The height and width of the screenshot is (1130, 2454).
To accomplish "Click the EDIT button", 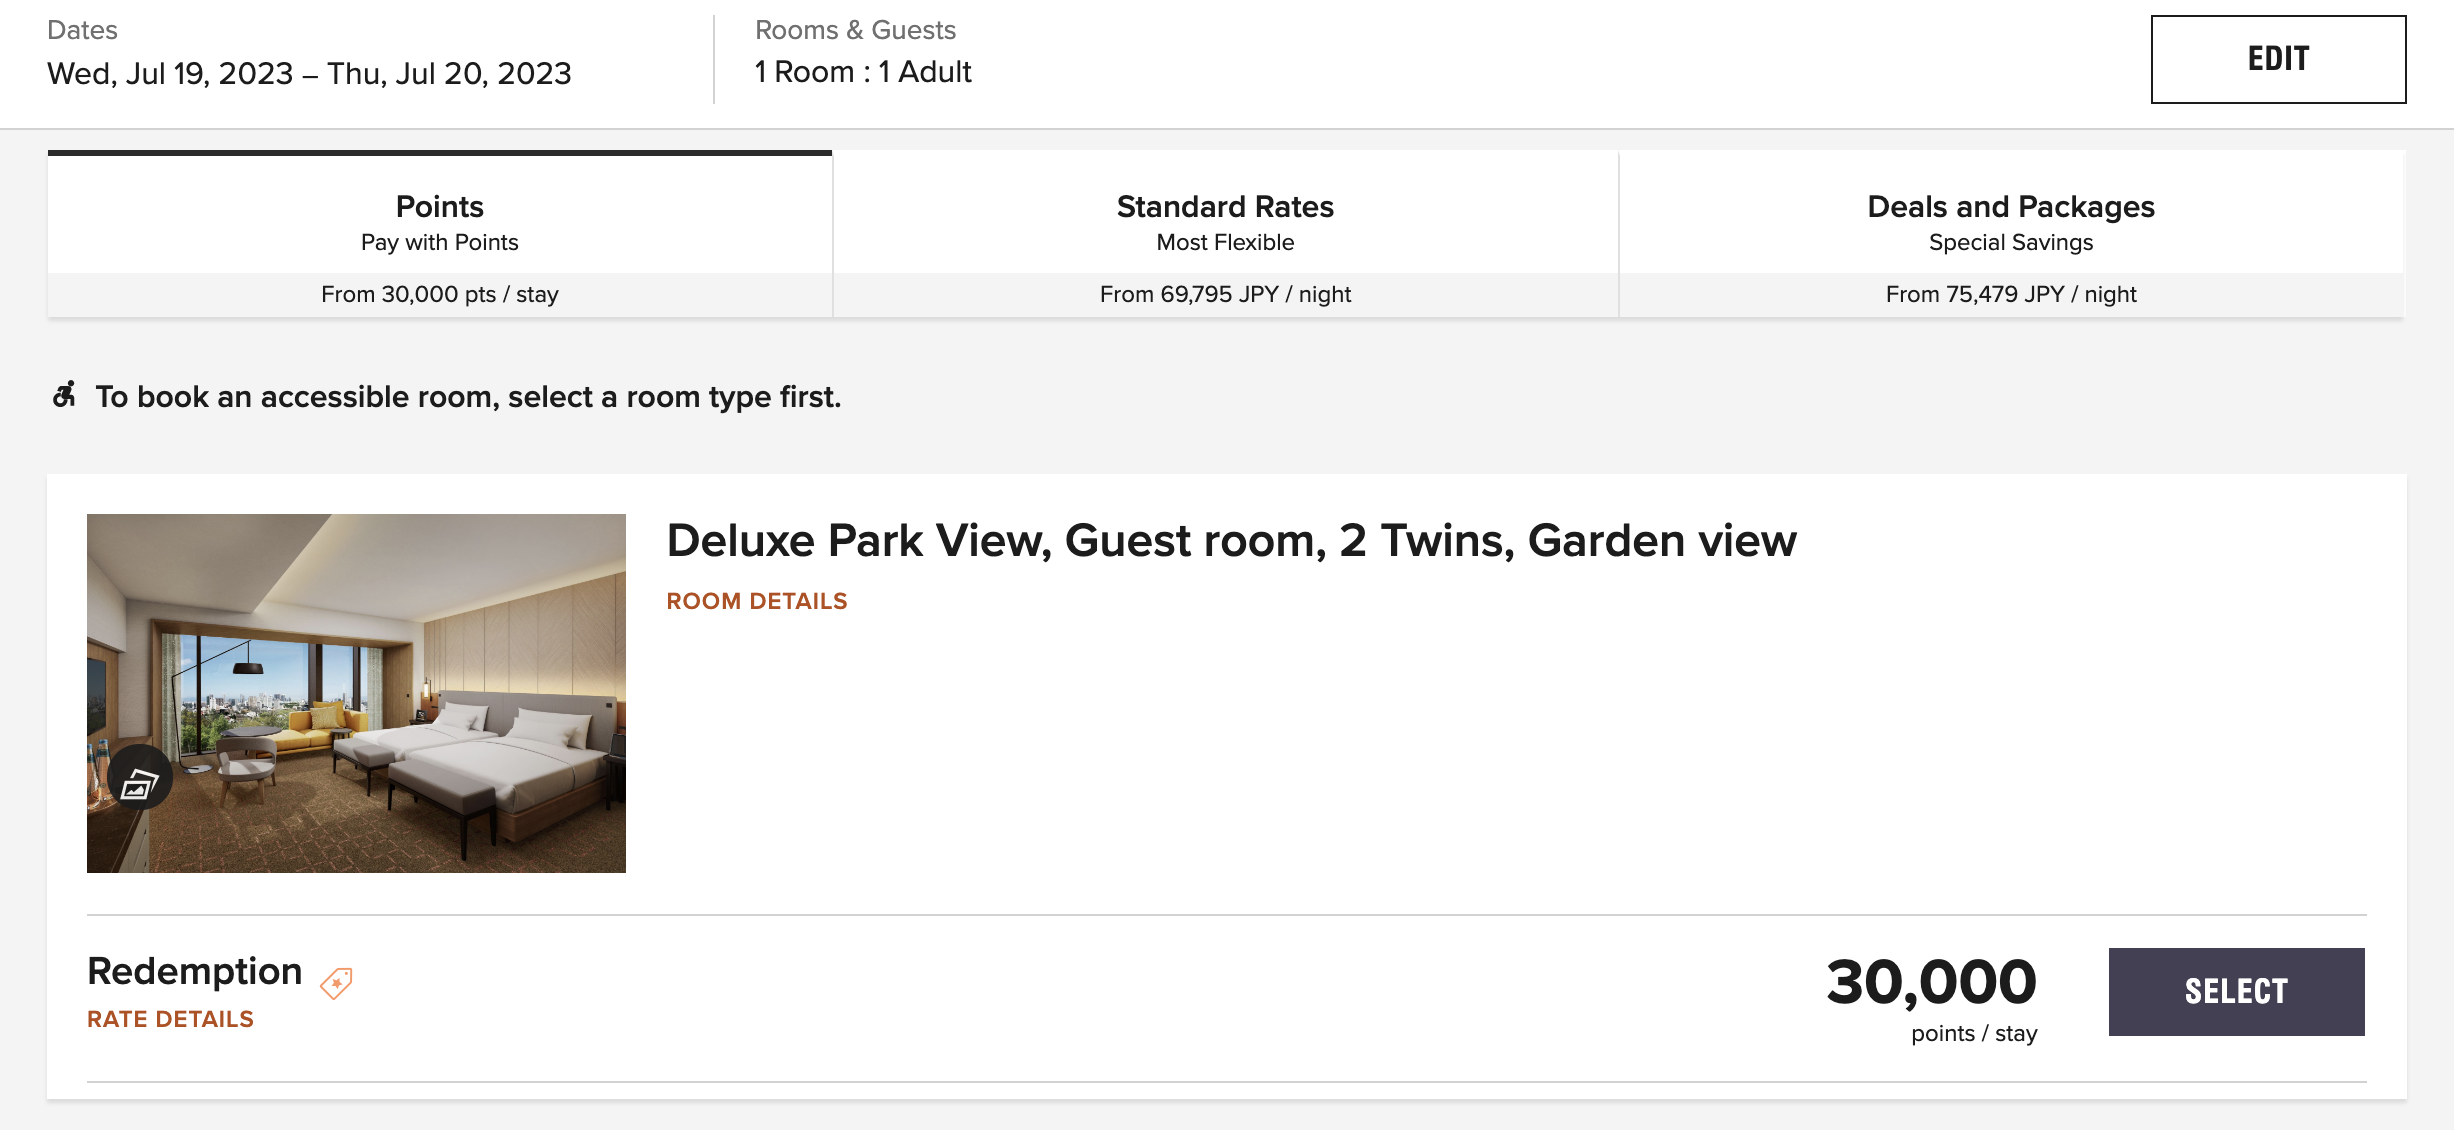I will point(2278,59).
